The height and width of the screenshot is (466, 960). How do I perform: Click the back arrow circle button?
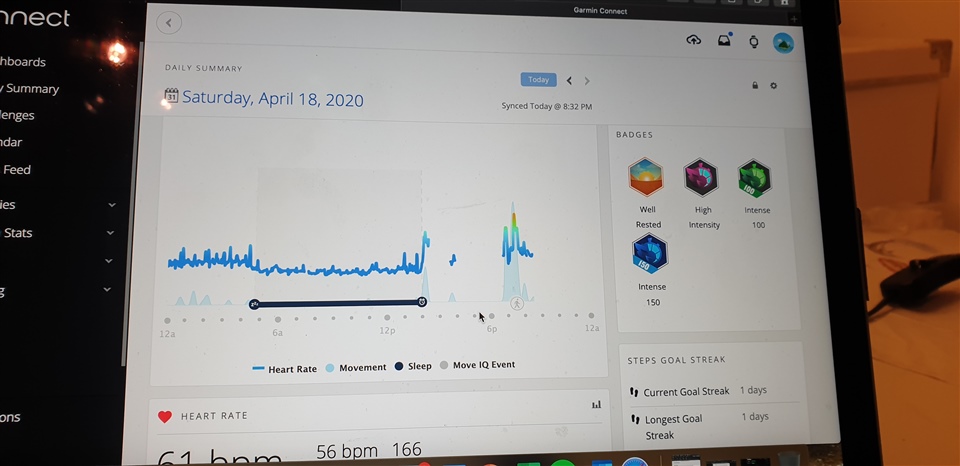click(x=168, y=23)
